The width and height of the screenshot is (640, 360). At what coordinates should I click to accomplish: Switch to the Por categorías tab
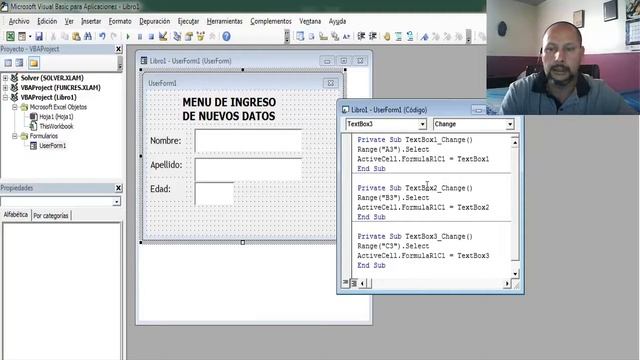click(51, 216)
